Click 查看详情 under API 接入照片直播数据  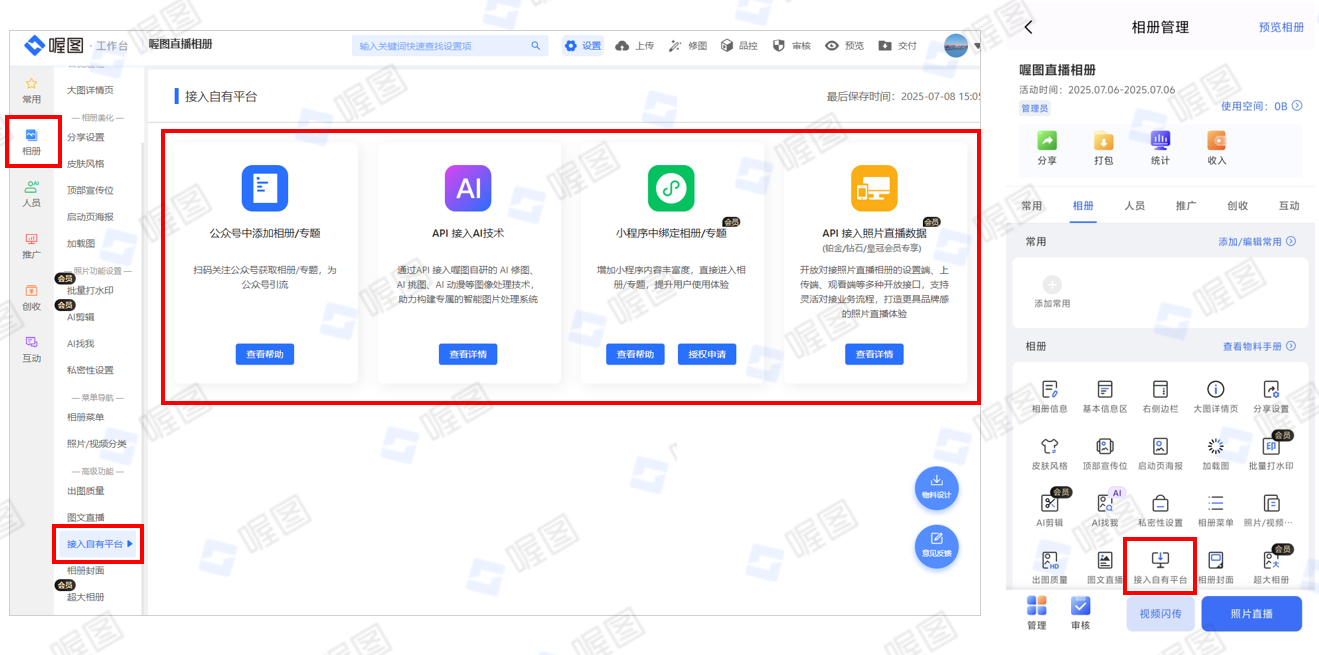874,354
